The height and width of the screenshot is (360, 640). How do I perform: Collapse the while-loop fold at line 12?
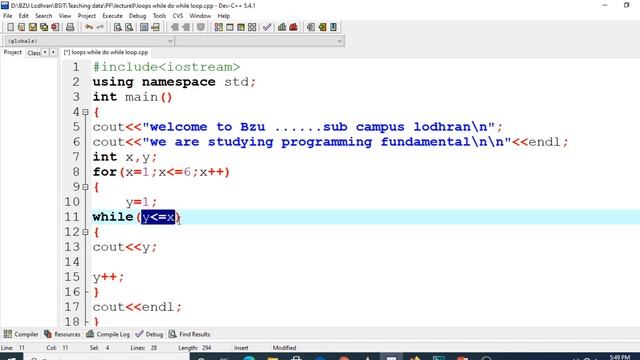point(85,232)
